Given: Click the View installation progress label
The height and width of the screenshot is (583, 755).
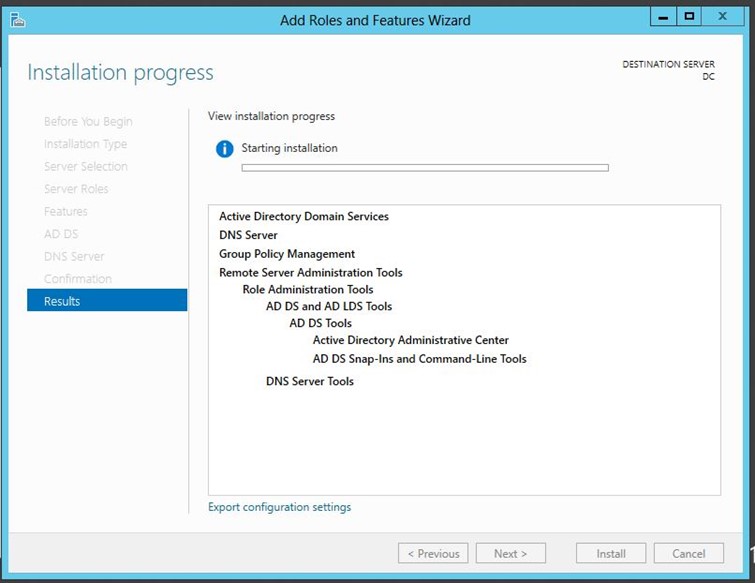Looking at the screenshot, I should (271, 116).
